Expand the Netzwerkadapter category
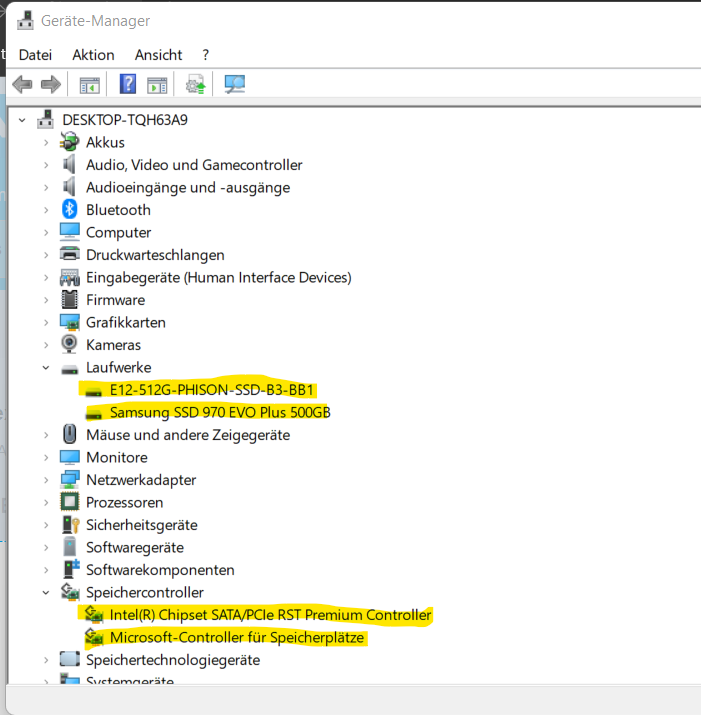This screenshot has width=701, height=715. 46,480
